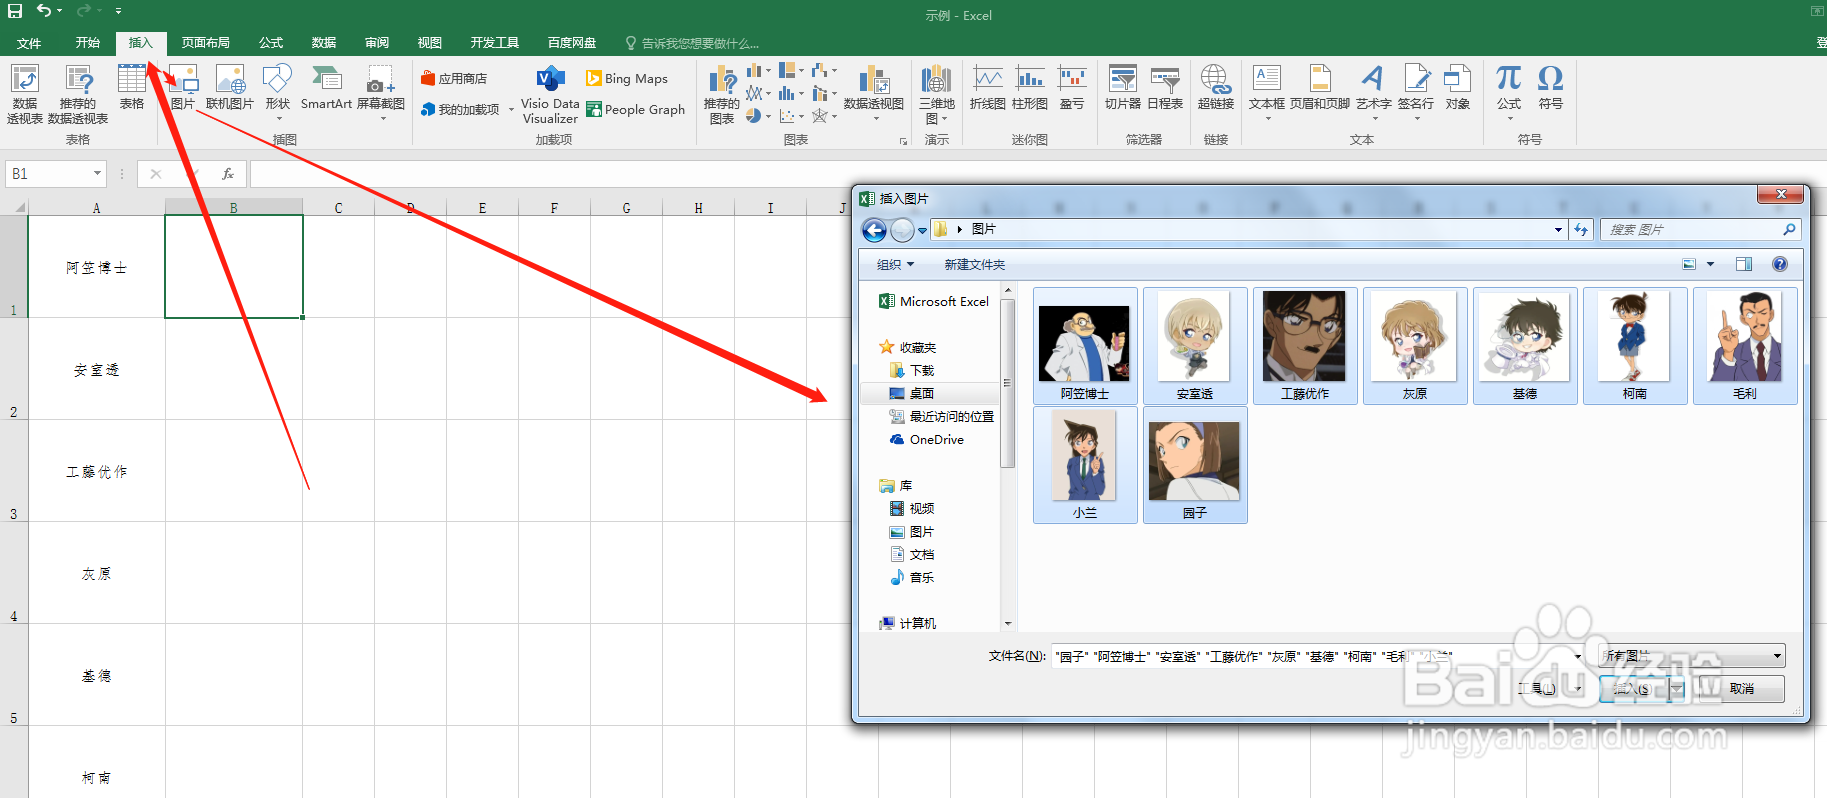Select the 毛利 picture thumbnail

(1745, 346)
